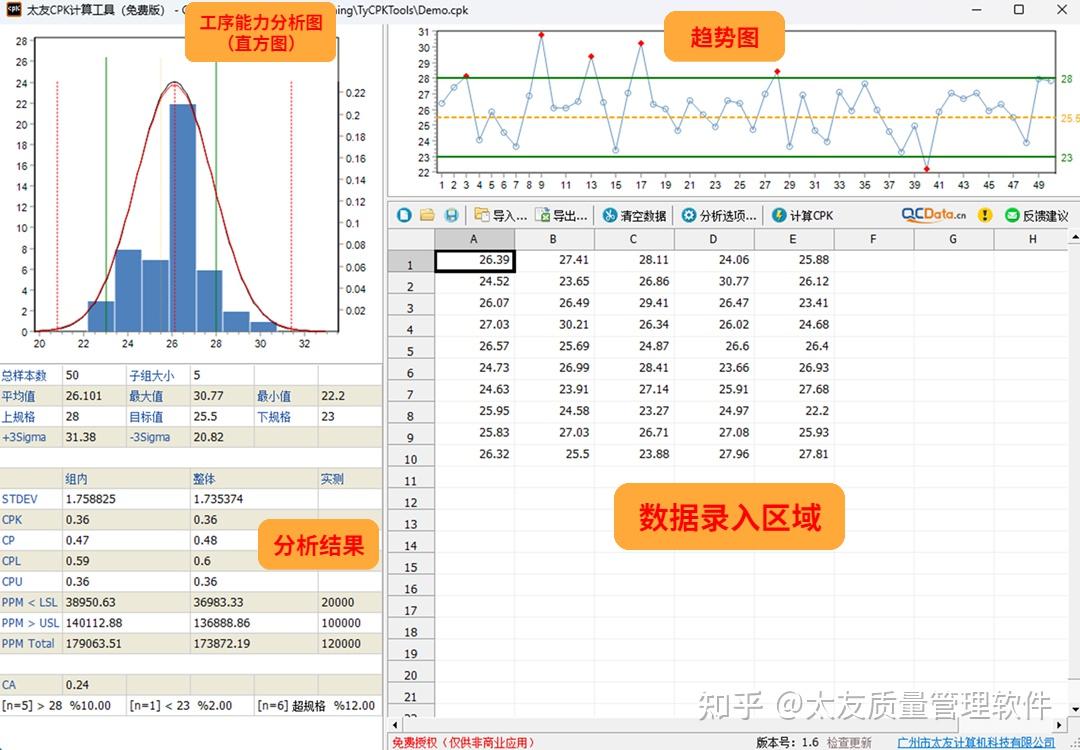Image resolution: width=1080 pixels, height=750 pixels.
Task: Click the CPK app icon in title bar
Action: (x=12, y=9)
